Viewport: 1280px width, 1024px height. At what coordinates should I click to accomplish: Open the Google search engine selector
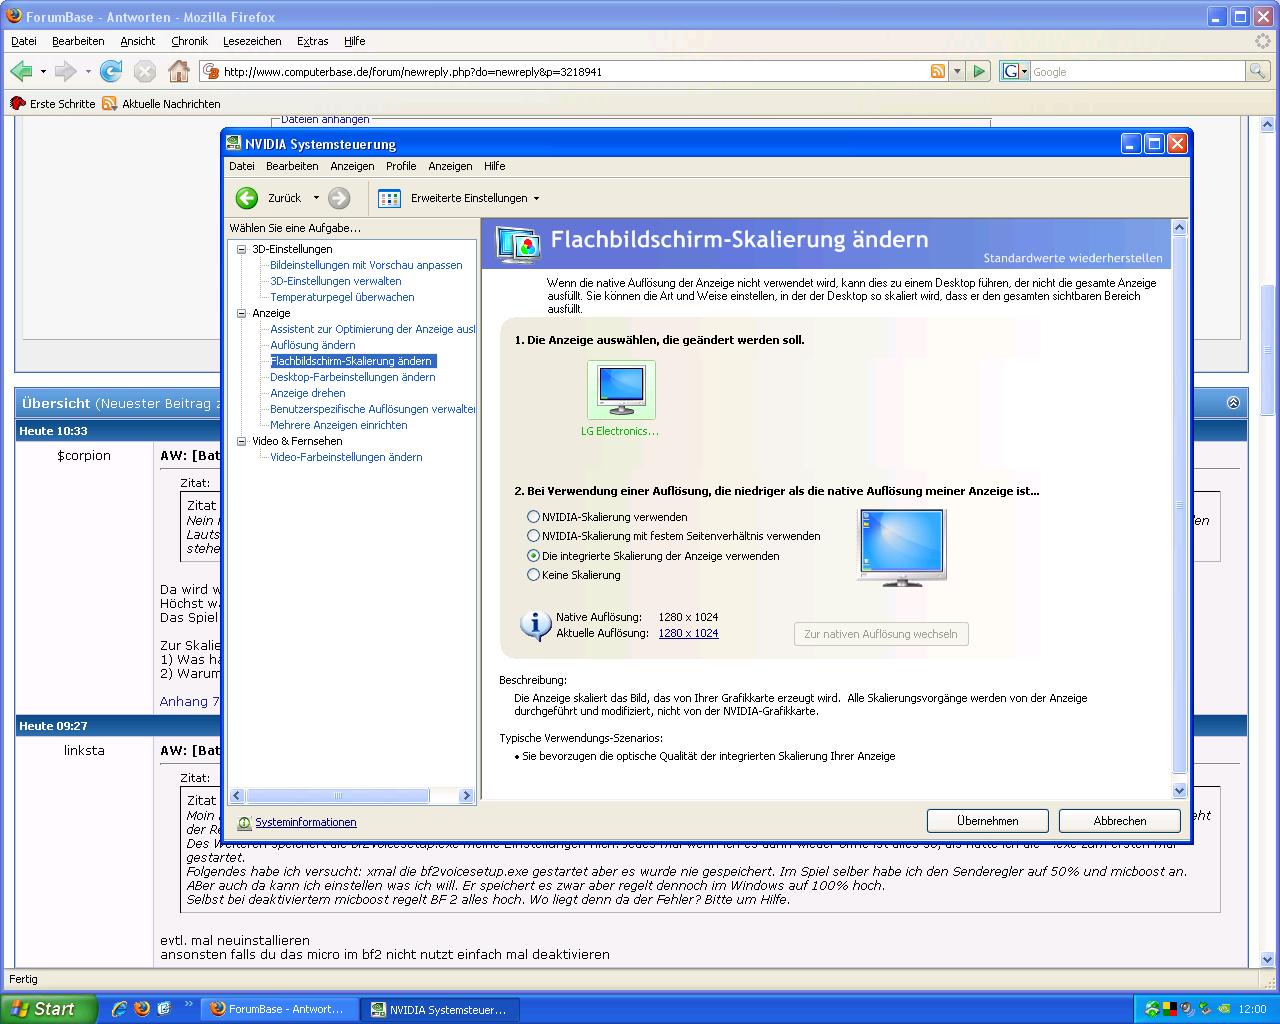pos(1015,71)
